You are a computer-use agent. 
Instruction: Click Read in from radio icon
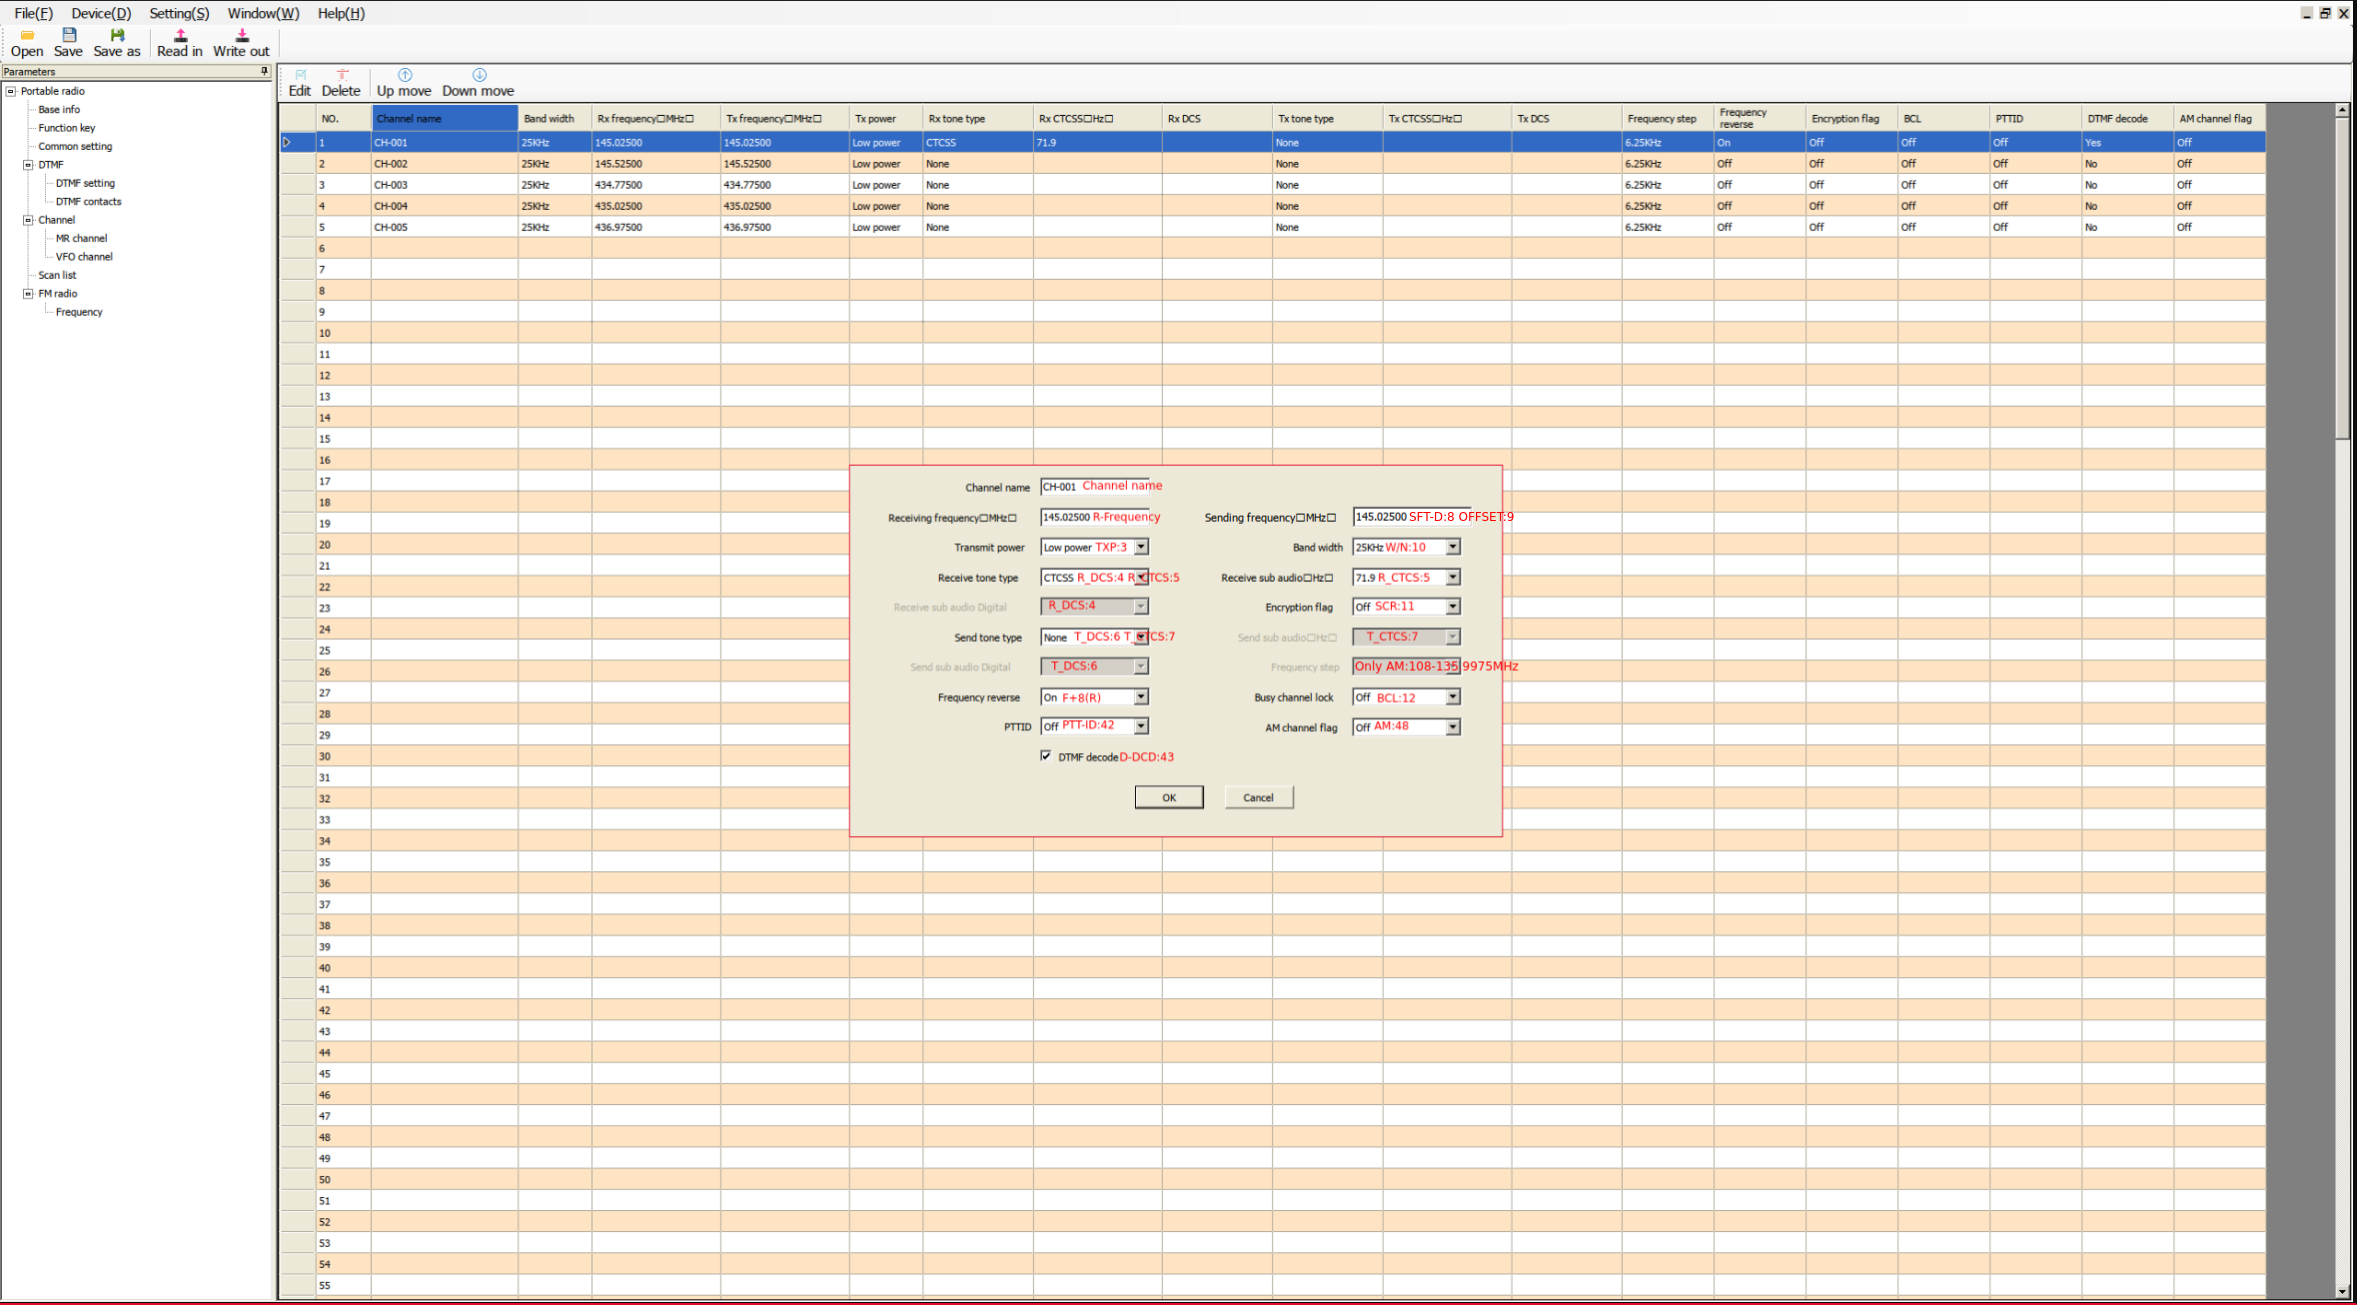click(x=180, y=36)
